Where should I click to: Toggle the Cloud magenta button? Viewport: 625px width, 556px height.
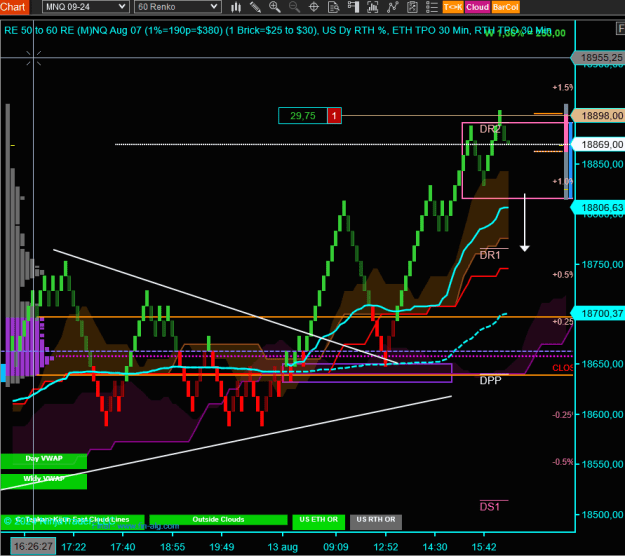tap(477, 7)
